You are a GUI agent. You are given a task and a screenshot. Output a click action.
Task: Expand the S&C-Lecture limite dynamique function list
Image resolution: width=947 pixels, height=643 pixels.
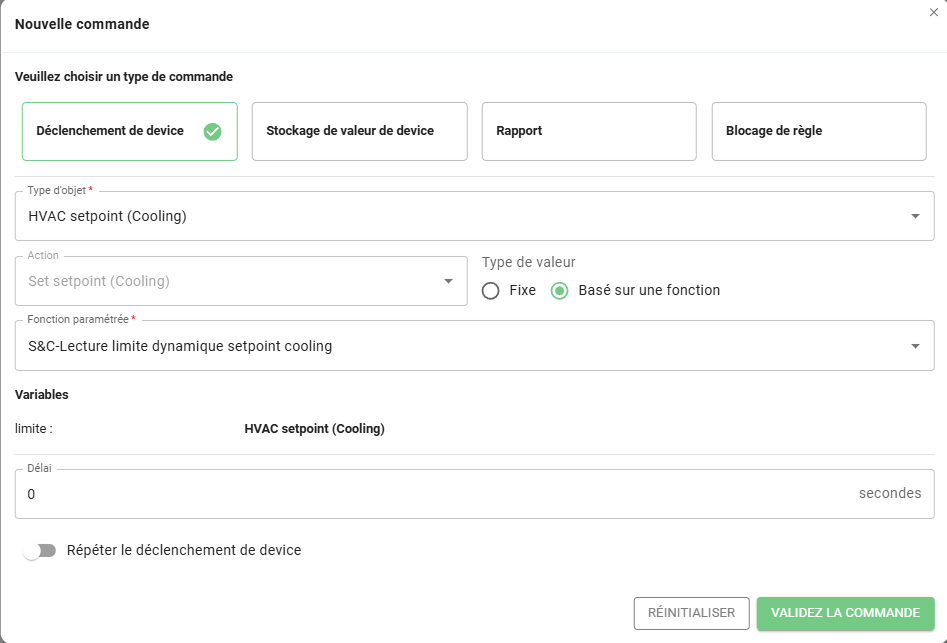pyautogui.click(x=460, y=346)
